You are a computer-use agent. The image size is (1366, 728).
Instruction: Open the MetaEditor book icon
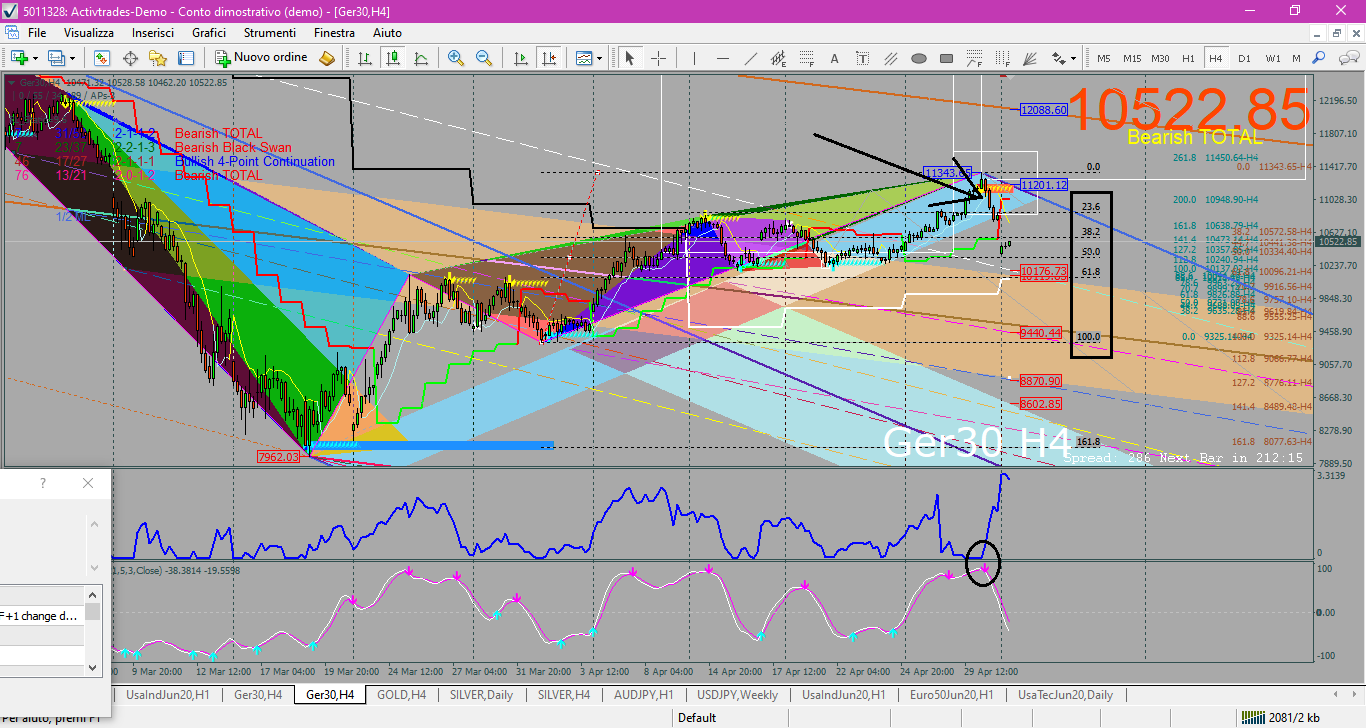327,58
